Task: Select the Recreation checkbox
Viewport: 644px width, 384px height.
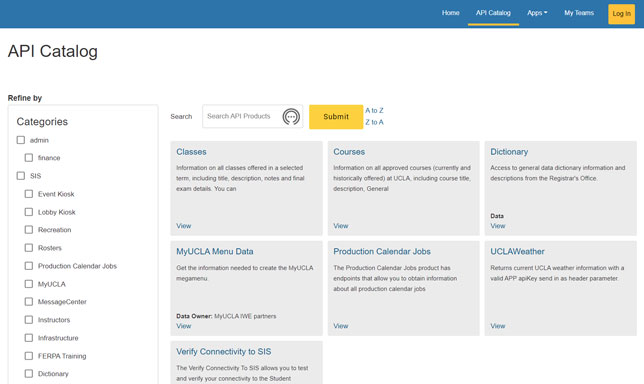Action: 29,230
